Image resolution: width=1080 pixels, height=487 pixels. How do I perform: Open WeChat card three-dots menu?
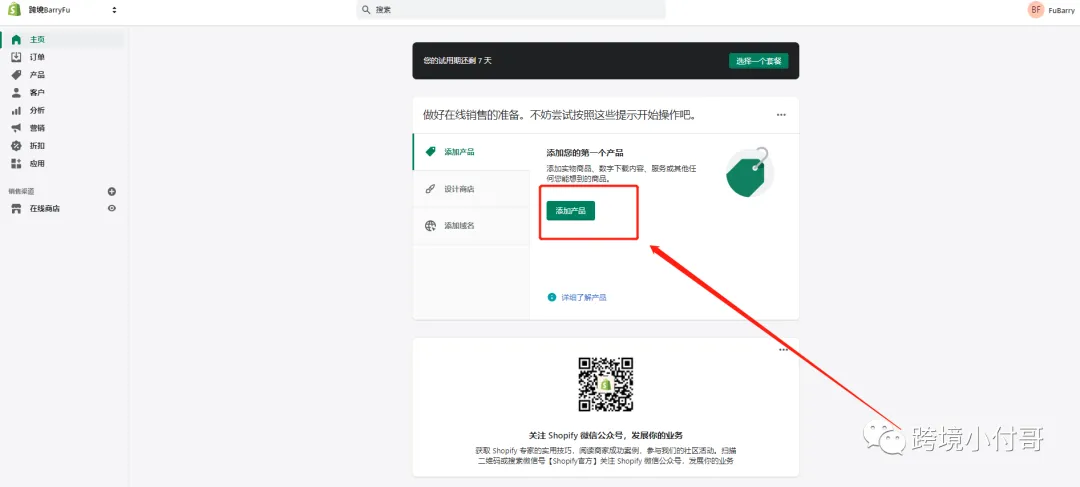coord(783,350)
